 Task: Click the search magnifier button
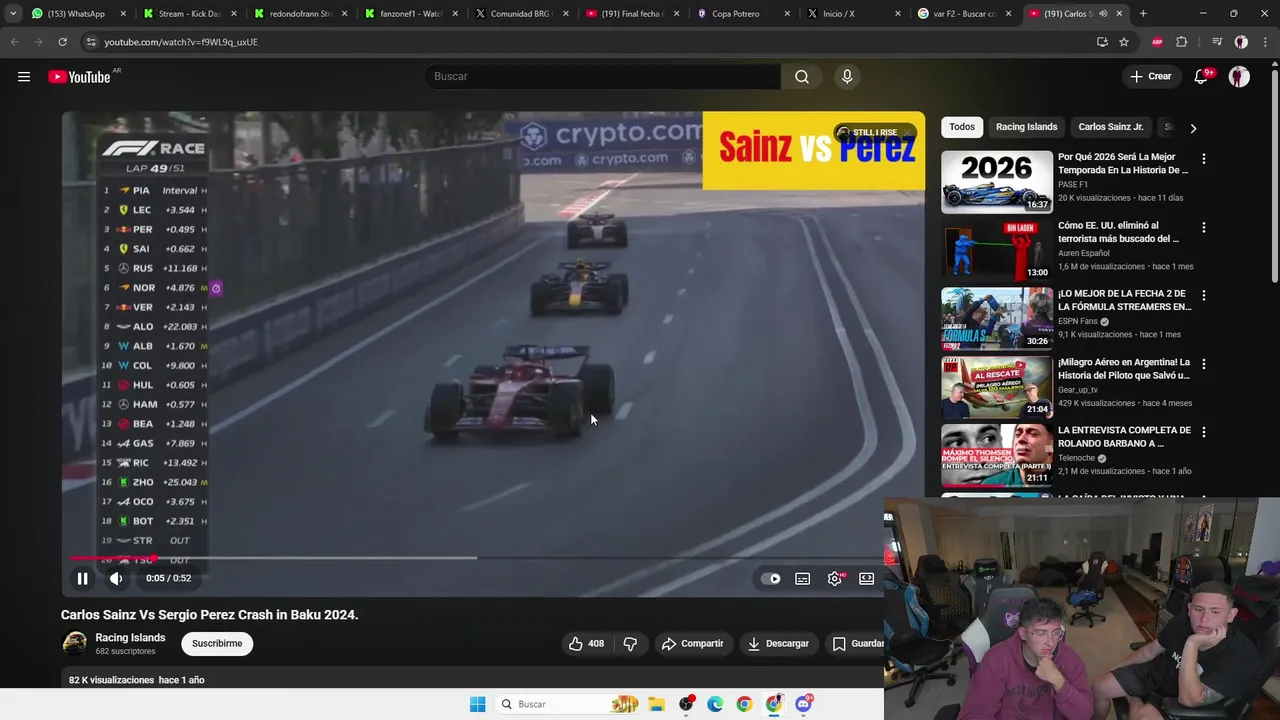point(802,77)
